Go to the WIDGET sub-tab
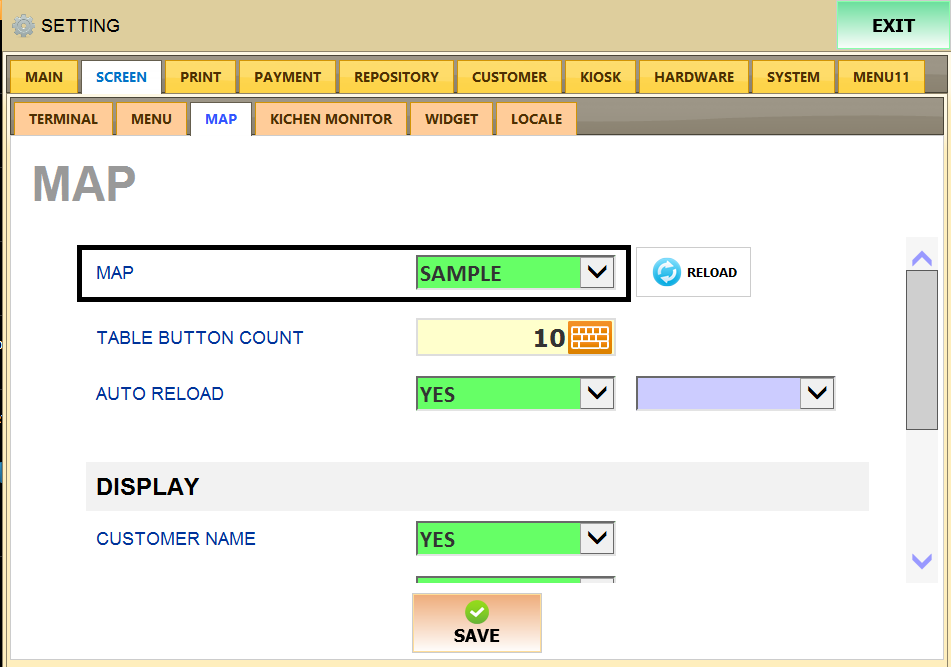The height and width of the screenshot is (667, 951). [451, 119]
